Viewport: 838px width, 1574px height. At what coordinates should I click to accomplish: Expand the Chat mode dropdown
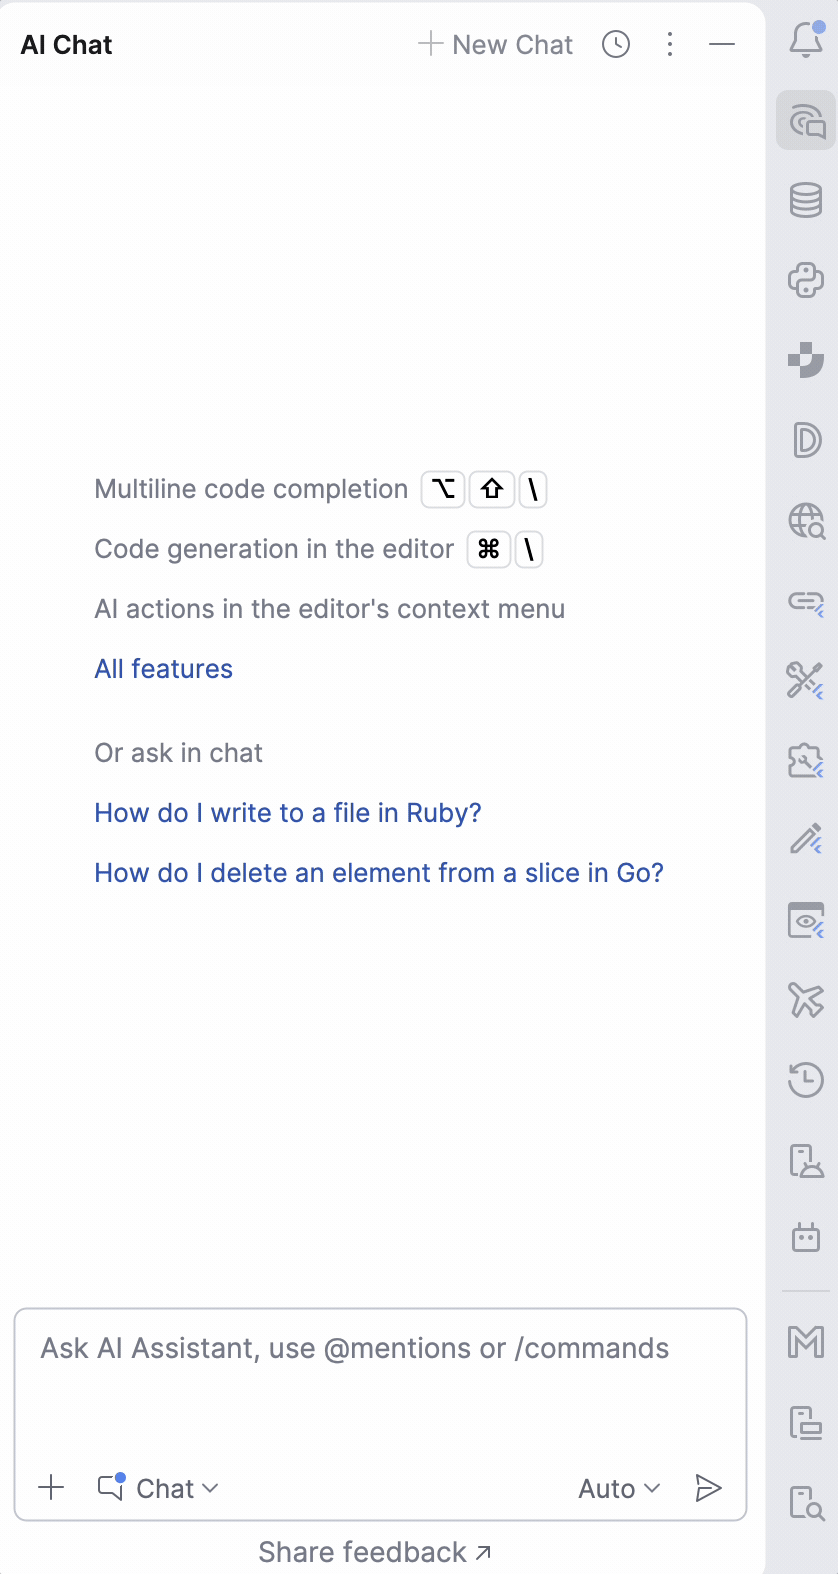coord(158,1488)
